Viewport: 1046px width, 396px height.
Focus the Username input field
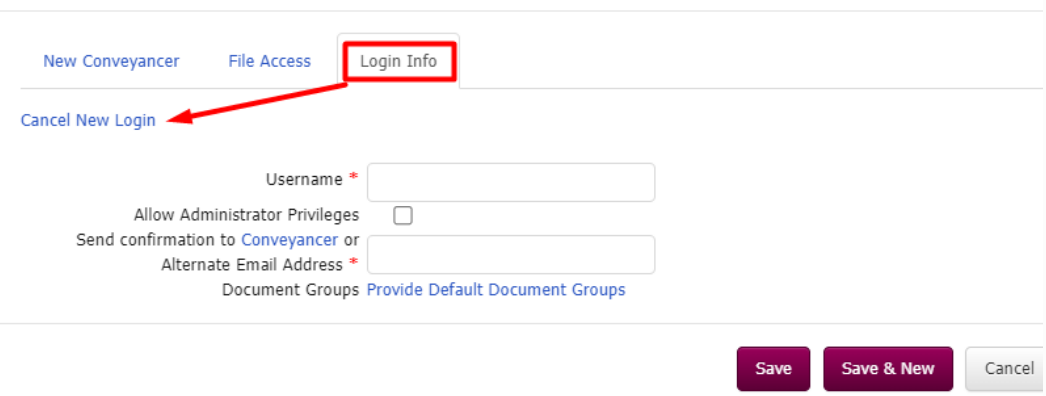[x=511, y=182]
